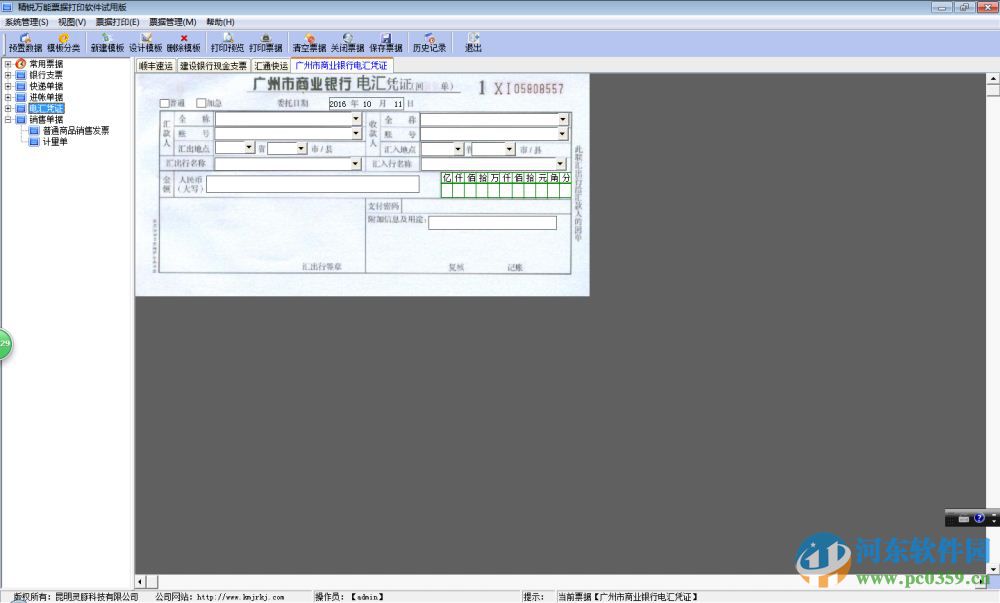Select 普通商品销售发票 tree item
Screen dimensions: 1000x603
(76, 131)
